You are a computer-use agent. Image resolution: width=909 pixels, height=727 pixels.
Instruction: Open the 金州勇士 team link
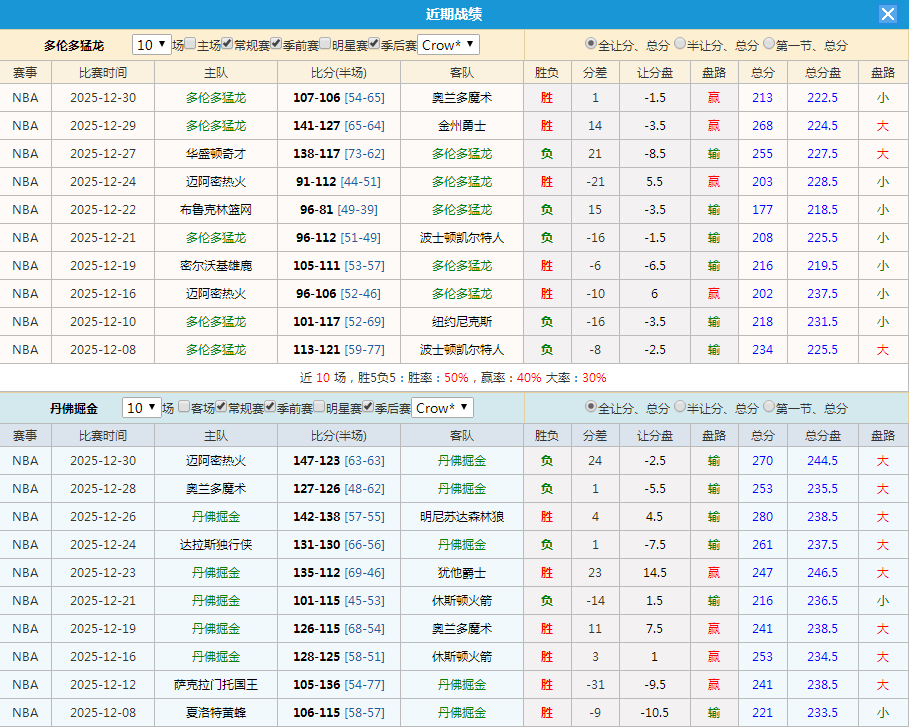coord(460,125)
